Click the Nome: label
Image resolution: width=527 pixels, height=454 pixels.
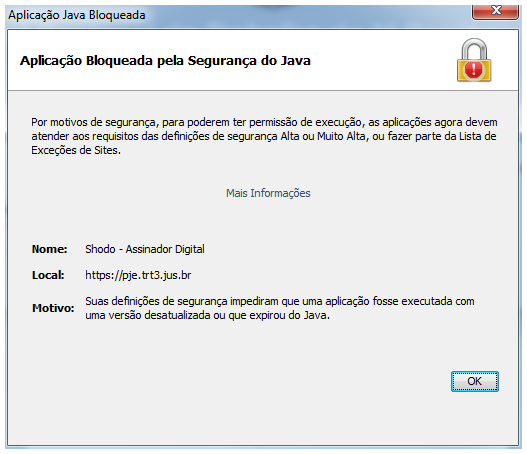(49, 249)
